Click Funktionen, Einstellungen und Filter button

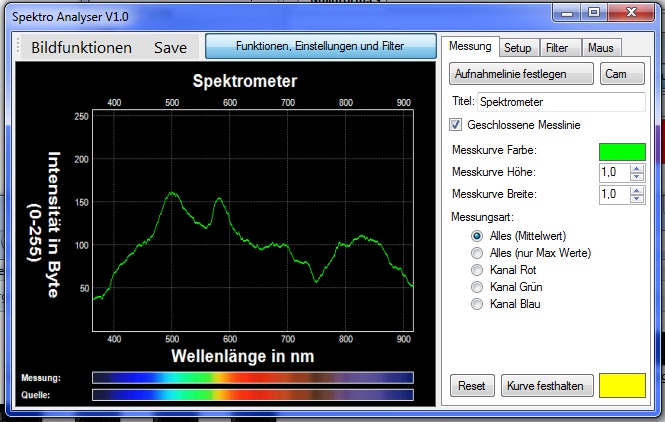(x=321, y=47)
